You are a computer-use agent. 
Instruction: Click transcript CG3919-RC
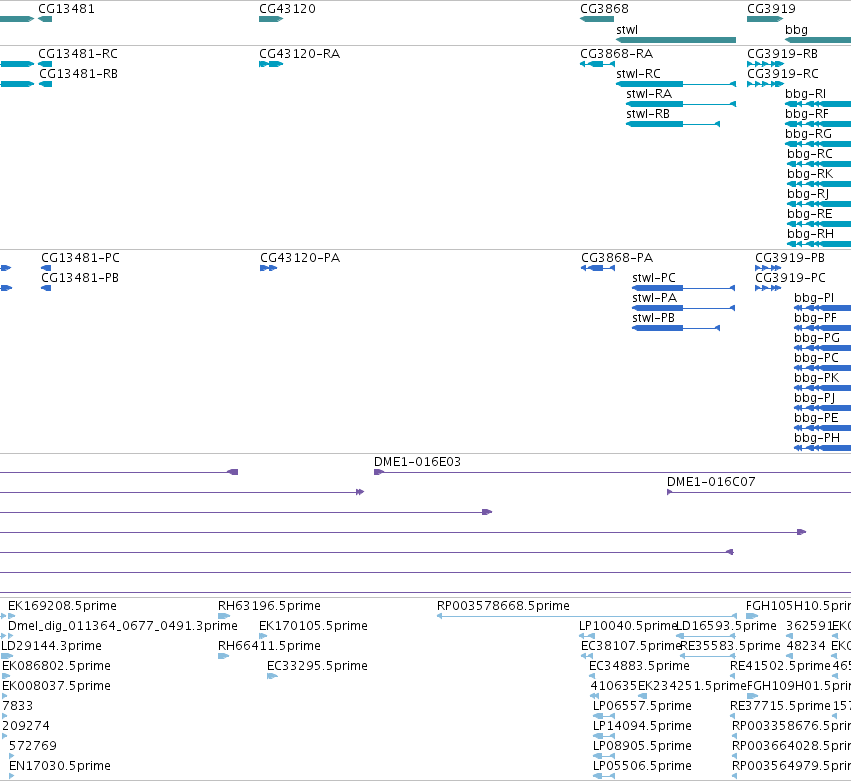(x=783, y=74)
